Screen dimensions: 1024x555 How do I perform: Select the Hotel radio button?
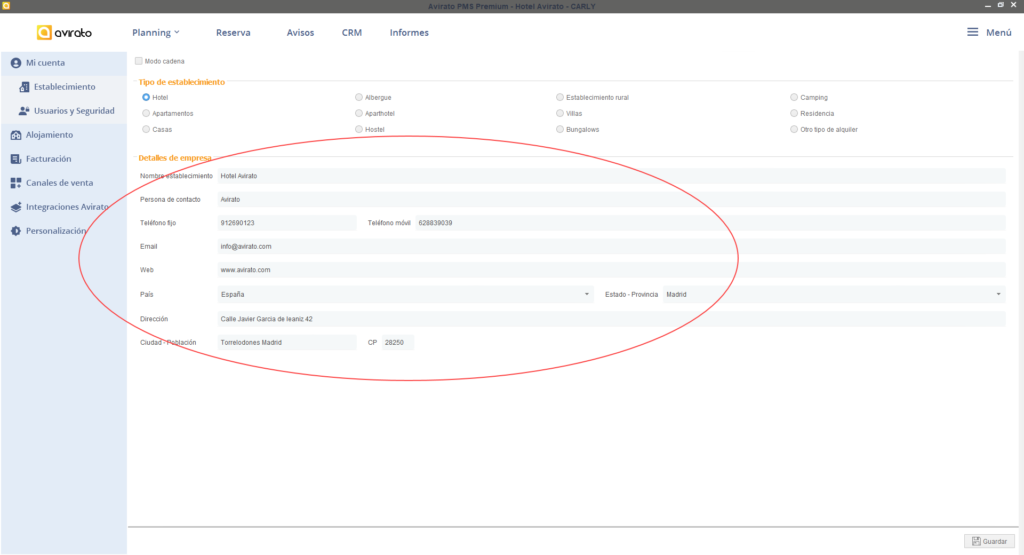point(146,97)
